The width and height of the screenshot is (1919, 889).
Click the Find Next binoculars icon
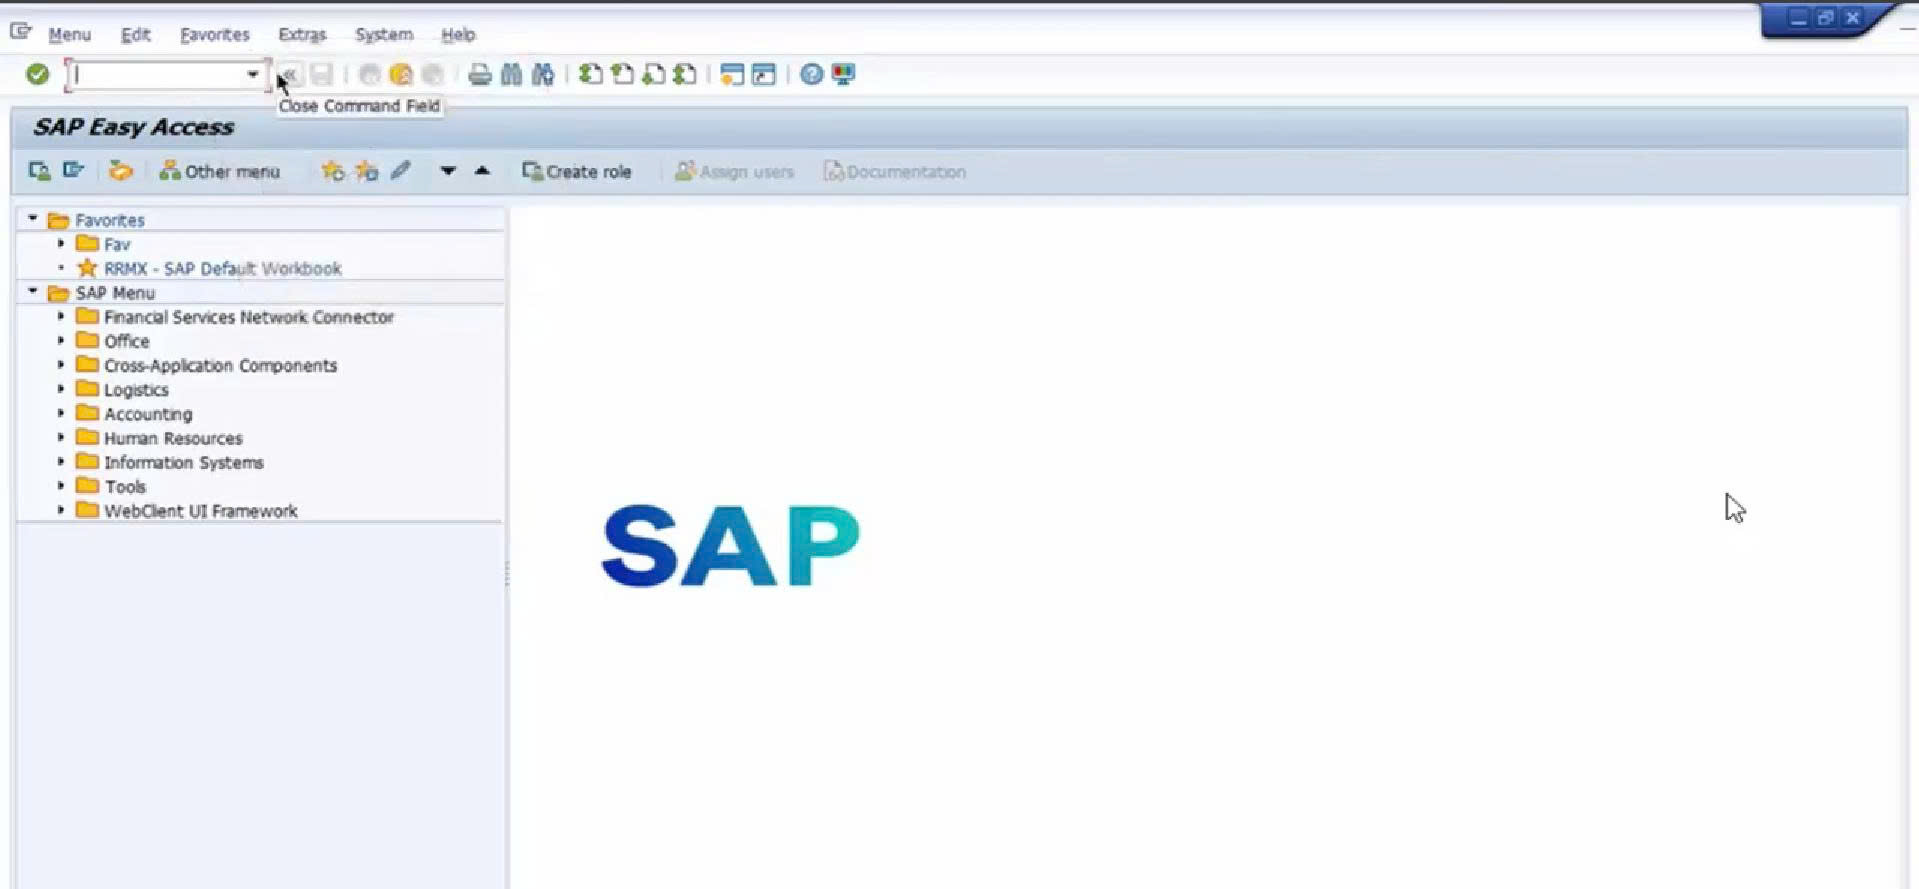pos(543,74)
